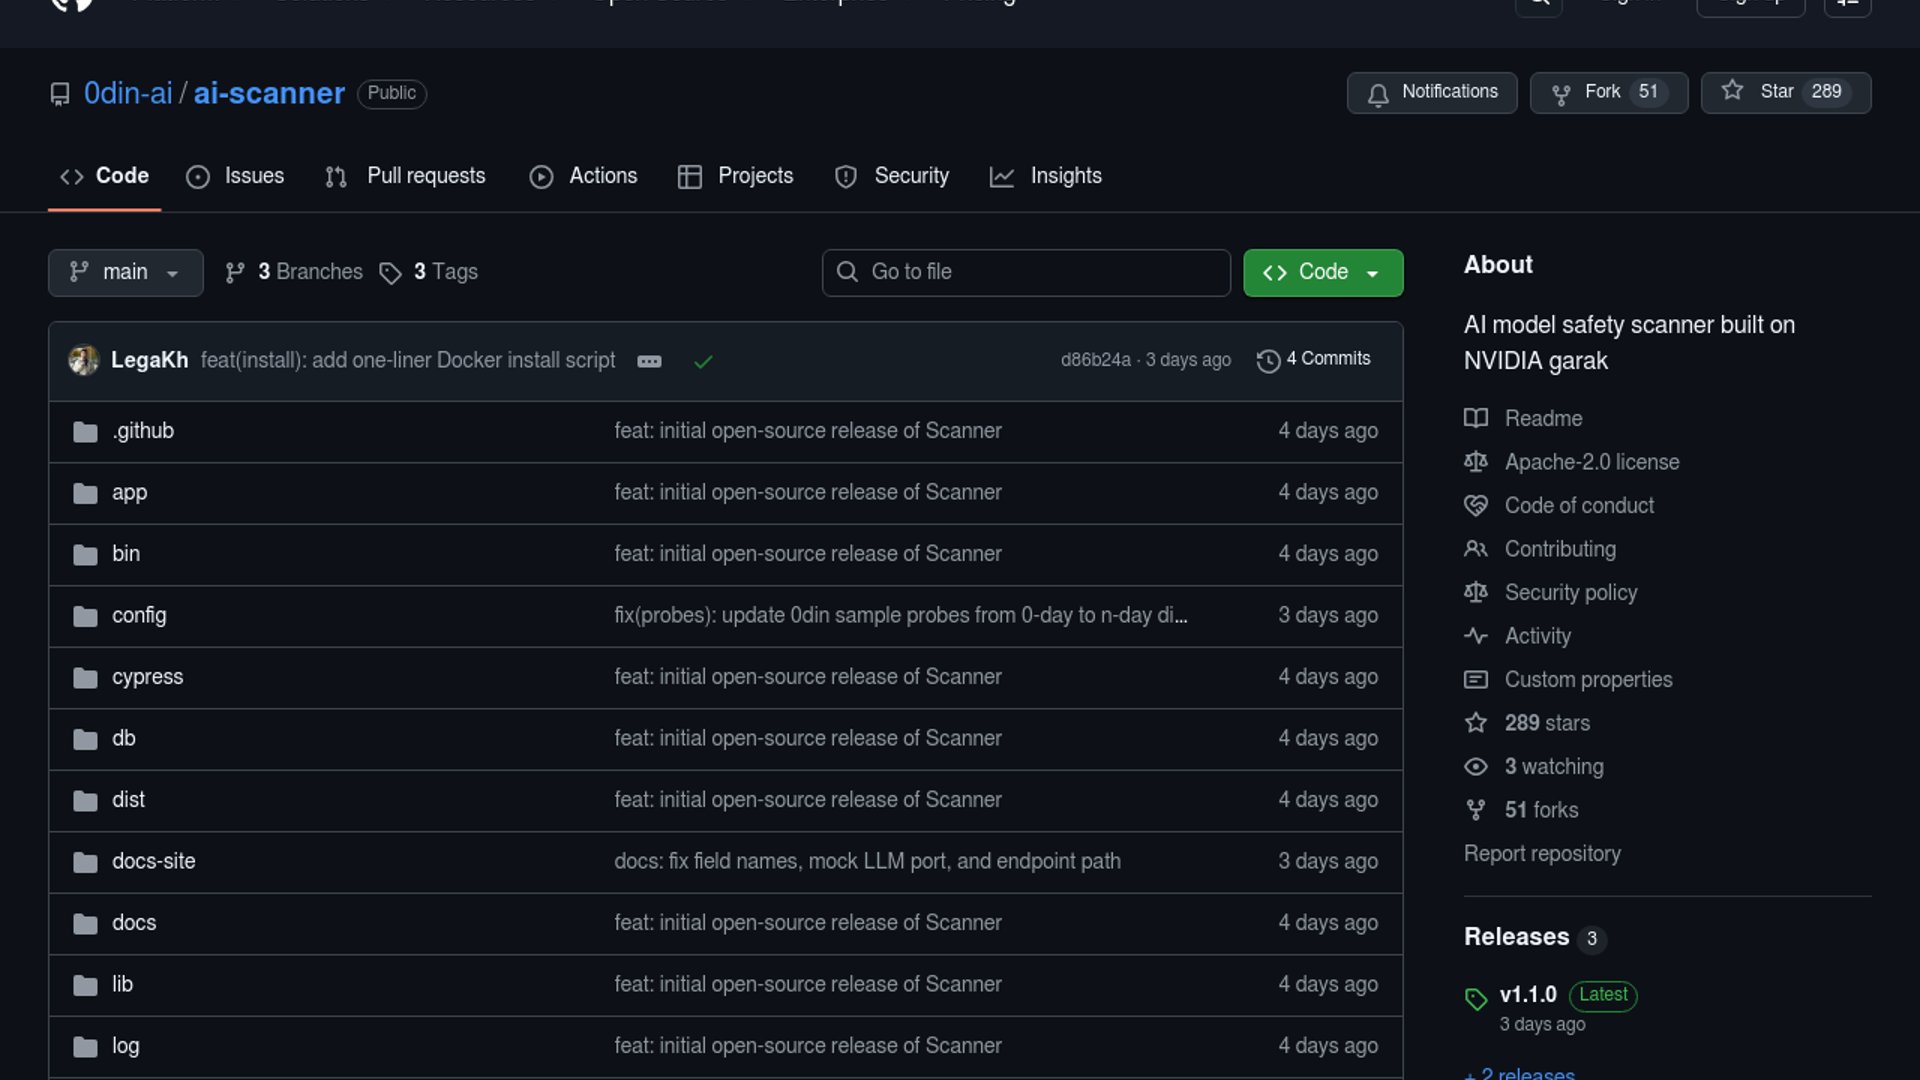Click the .github folder icon
Image resolution: width=1920 pixels, height=1080 pixels.
pos(85,432)
